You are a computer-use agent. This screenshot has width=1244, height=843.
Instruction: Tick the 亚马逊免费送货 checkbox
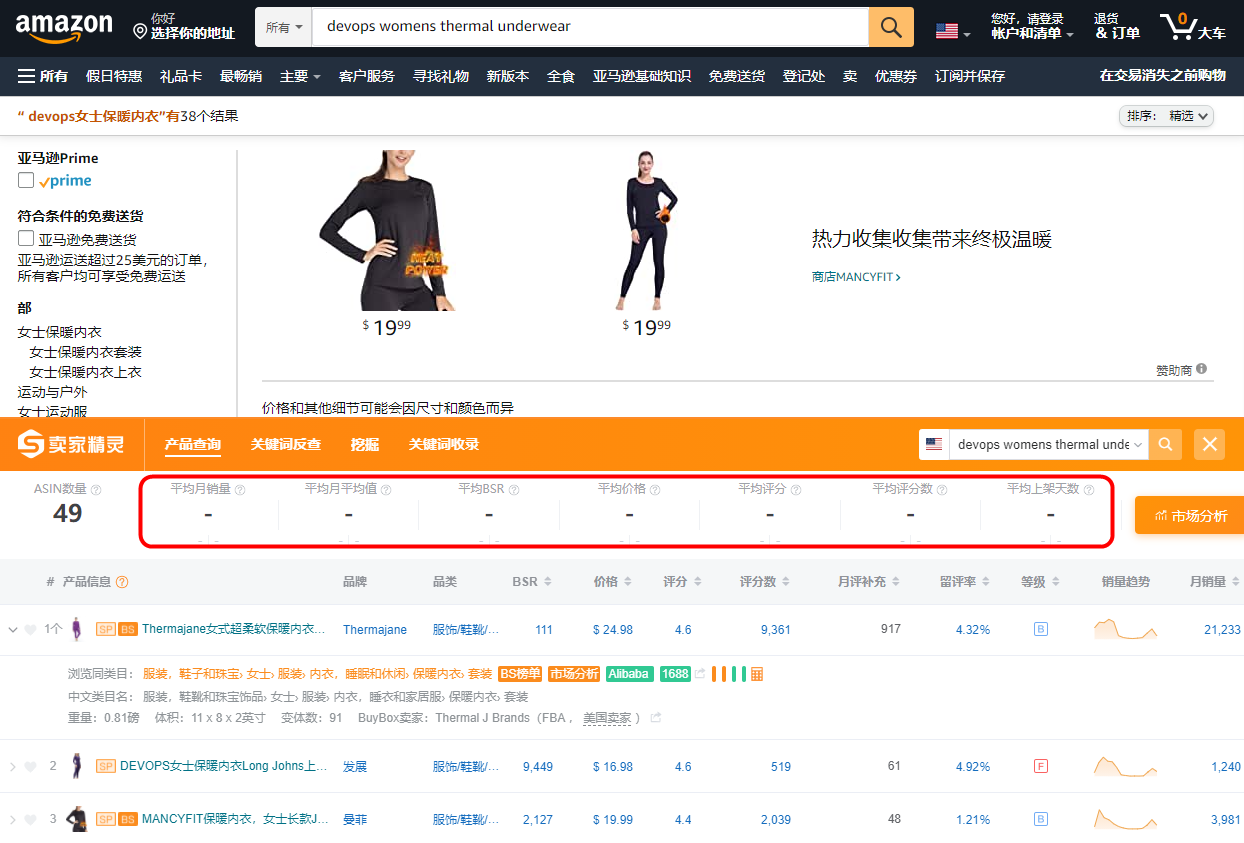coord(26,239)
